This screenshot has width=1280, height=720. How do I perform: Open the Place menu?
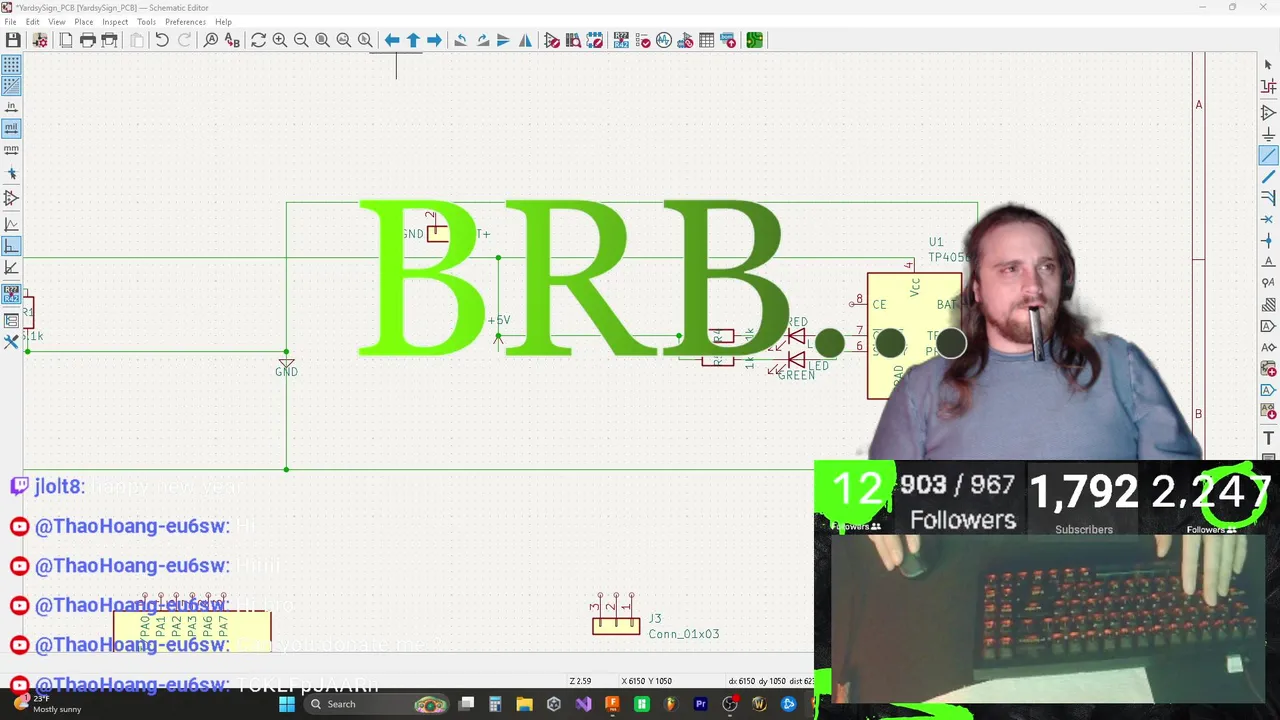click(84, 22)
